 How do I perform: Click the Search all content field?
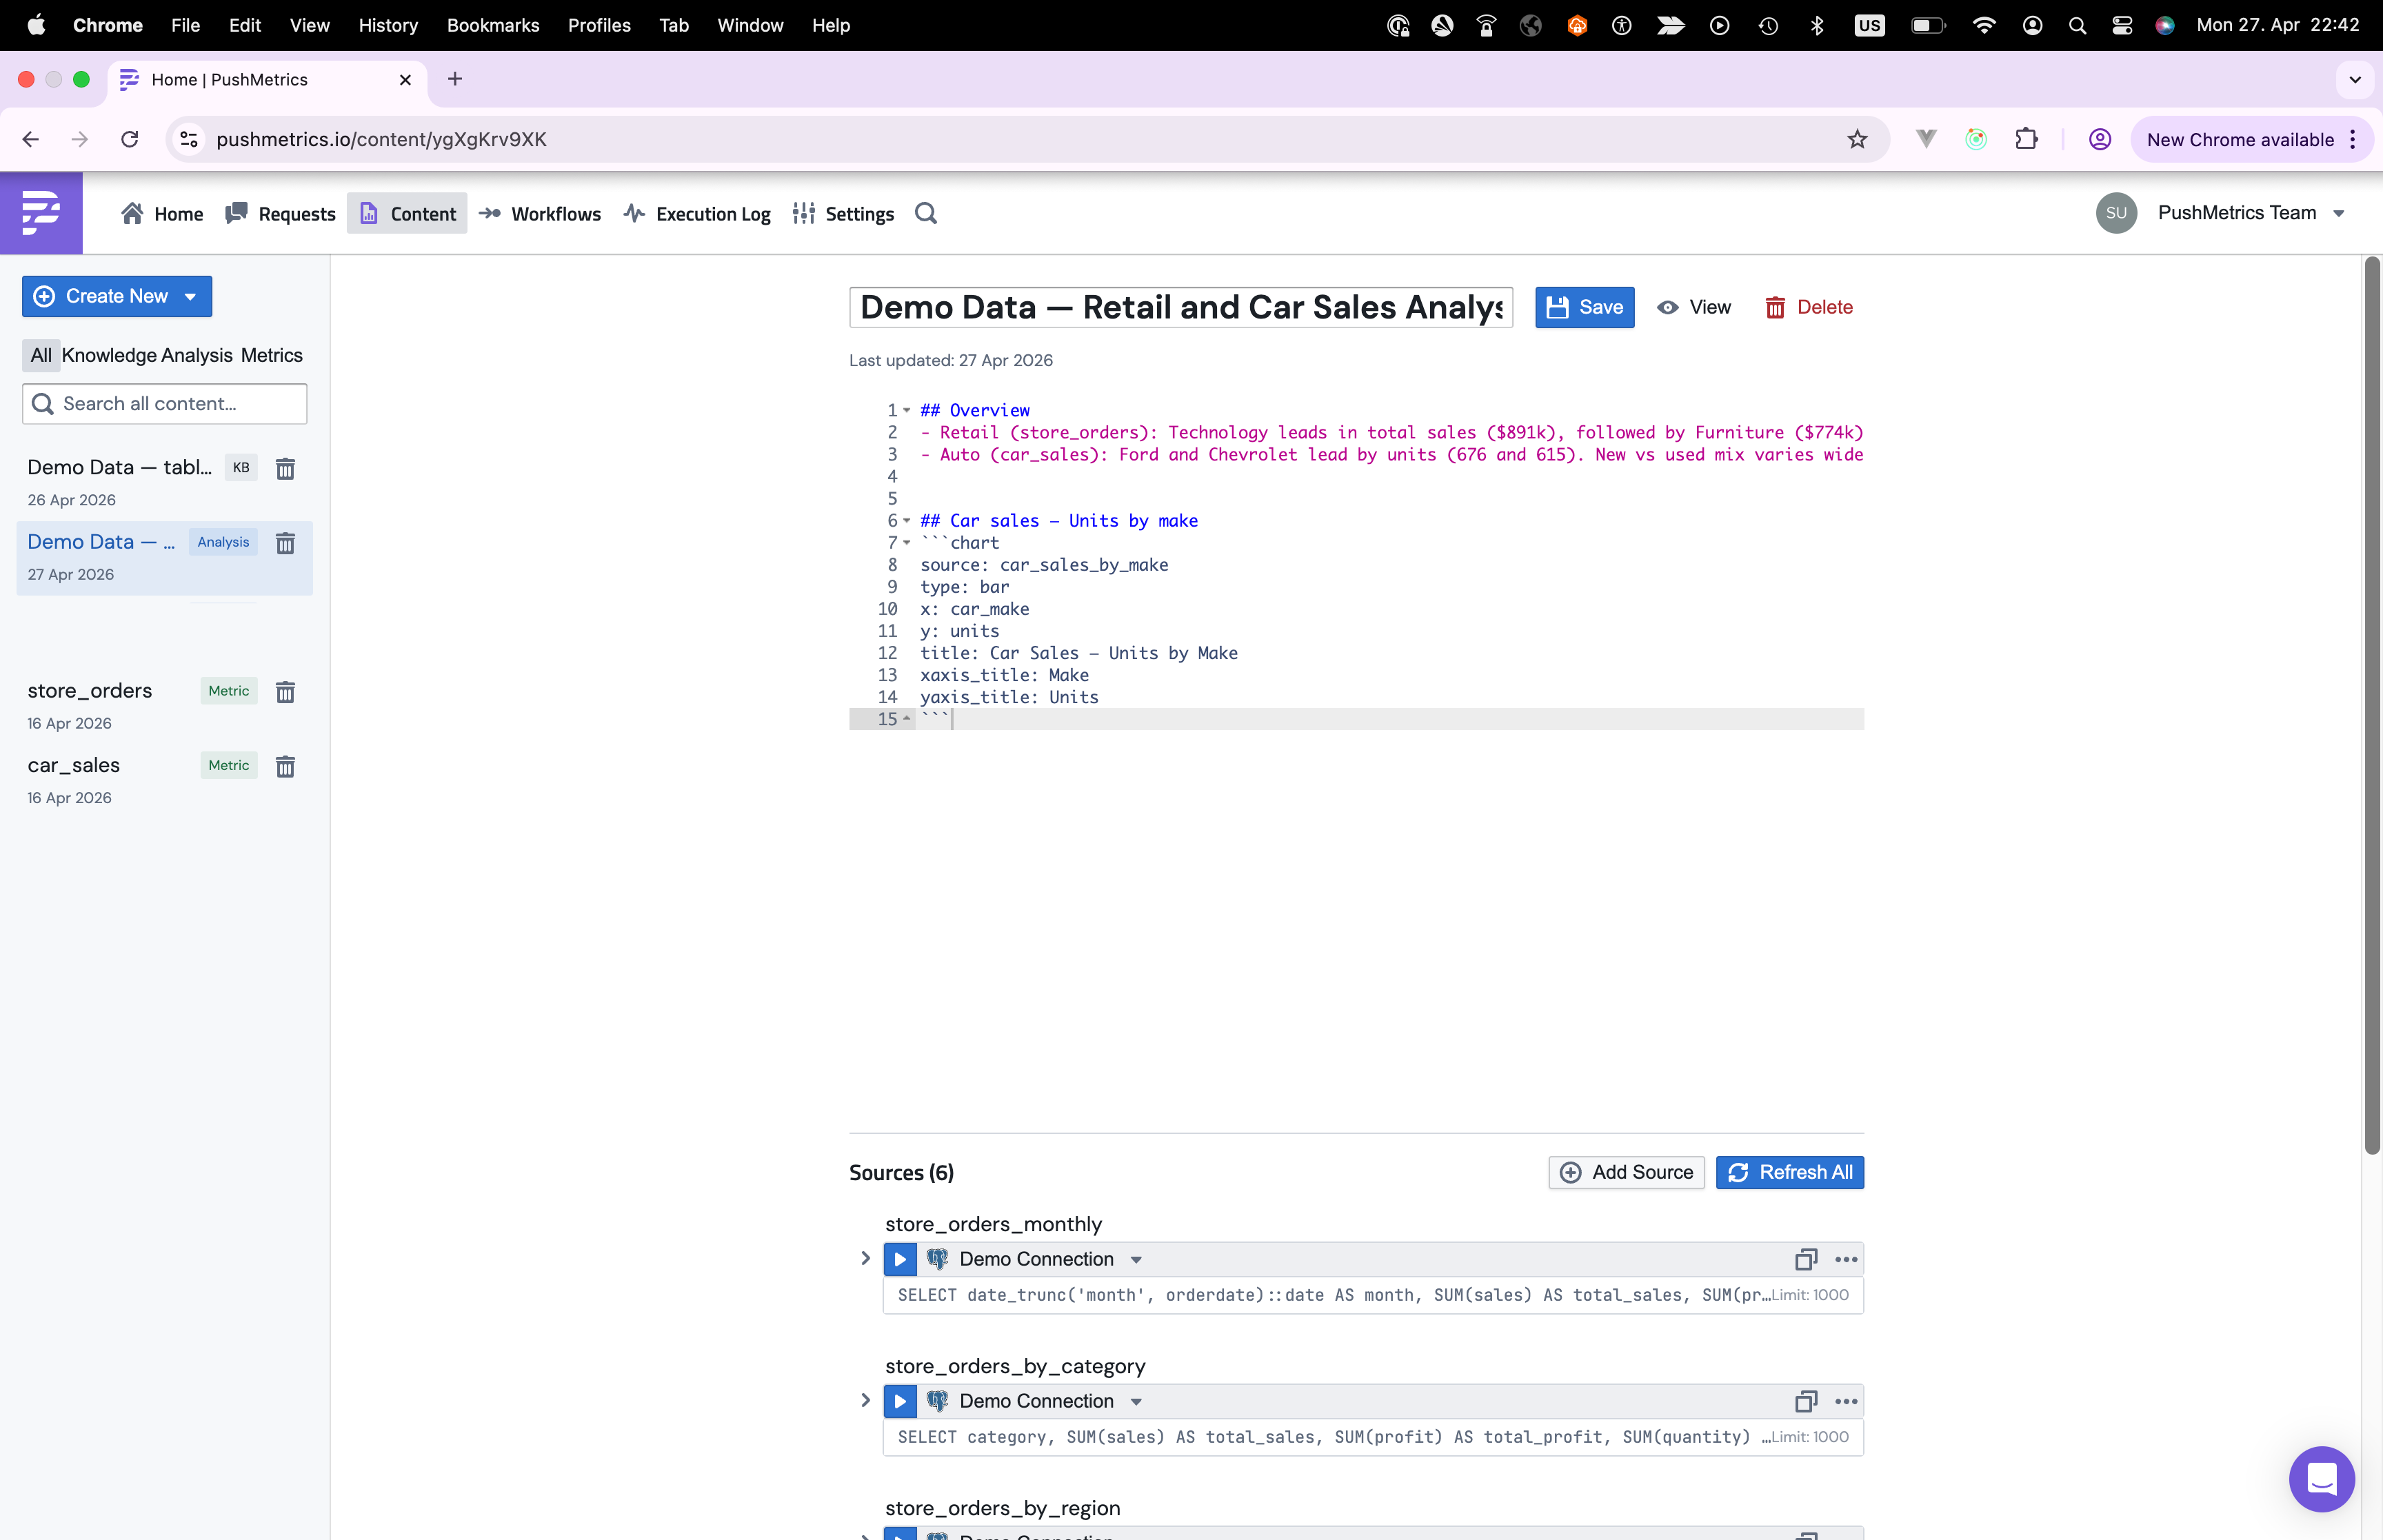(164, 403)
